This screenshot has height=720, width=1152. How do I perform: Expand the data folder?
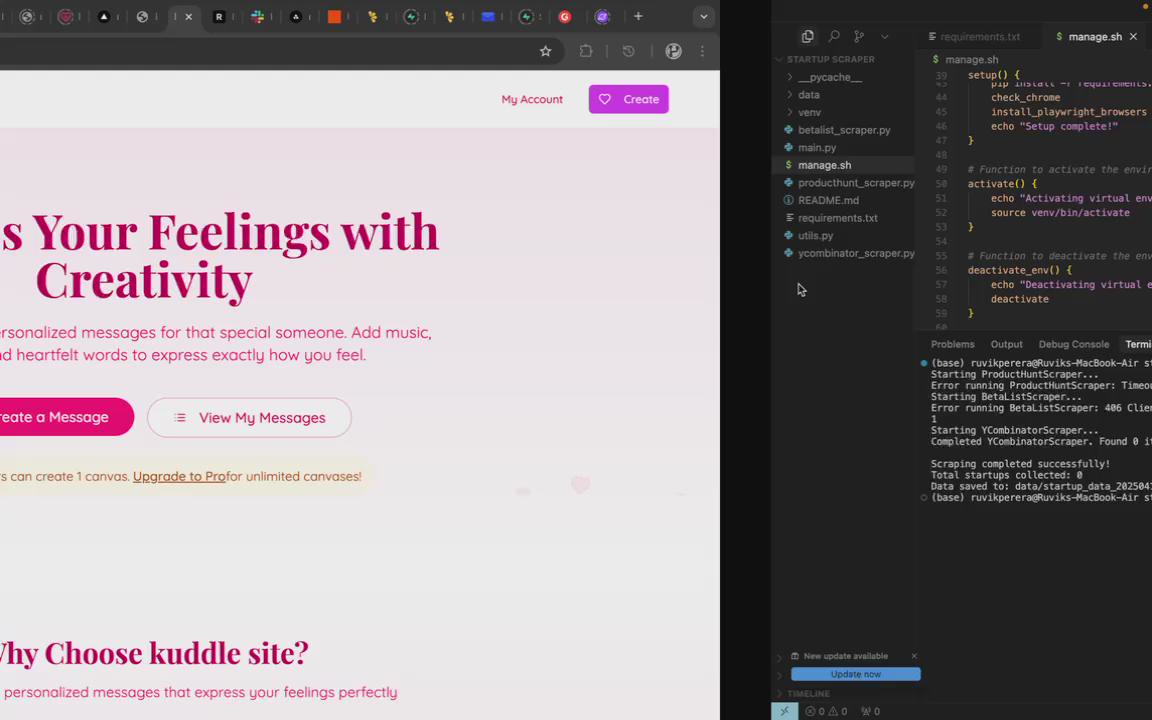click(808, 95)
